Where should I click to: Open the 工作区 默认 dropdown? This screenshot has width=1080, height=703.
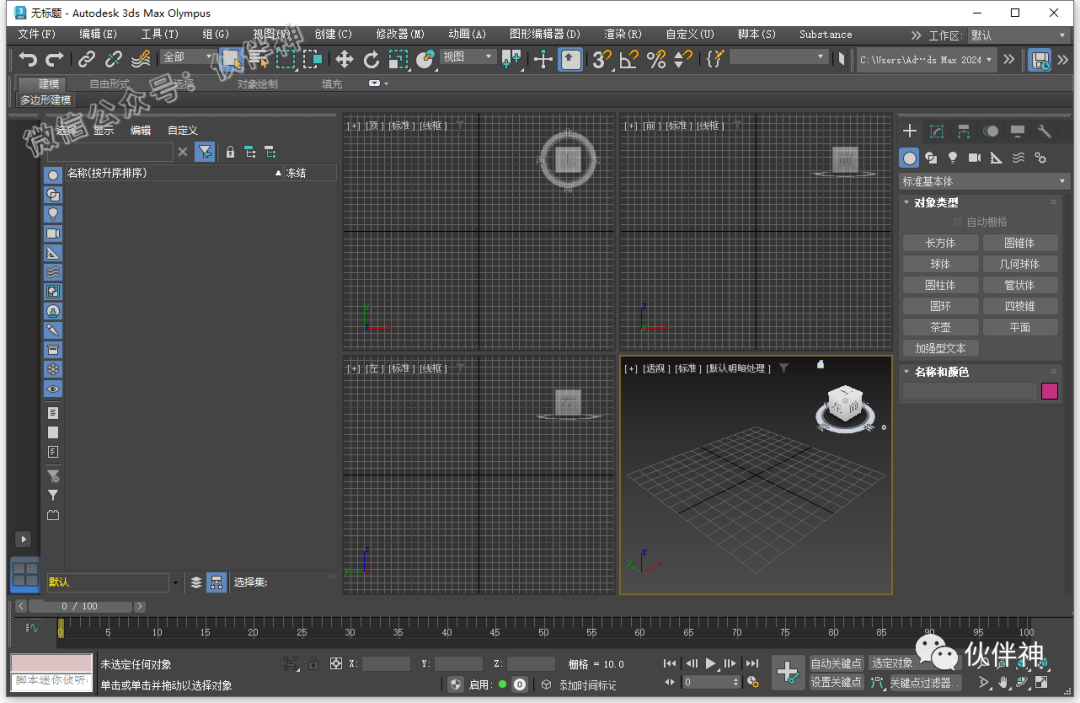tap(1017, 35)
